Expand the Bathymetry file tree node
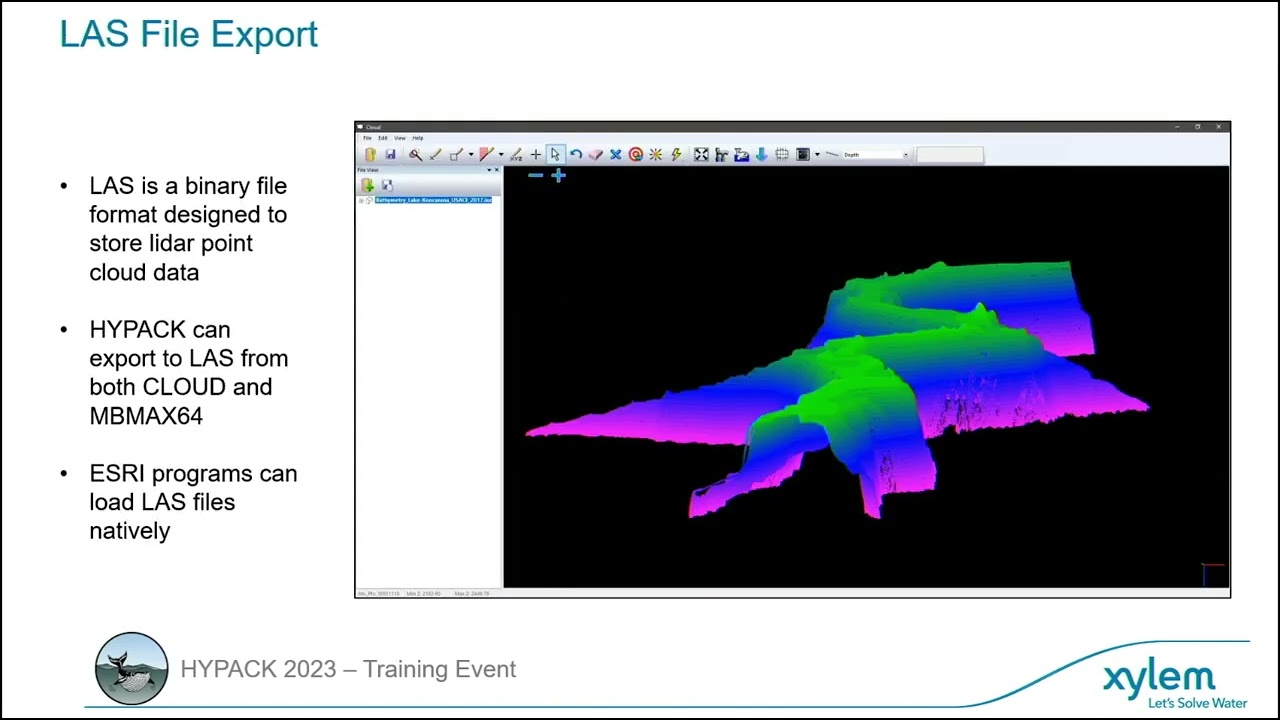This screenshot has height=720, width=1280. 361,200
